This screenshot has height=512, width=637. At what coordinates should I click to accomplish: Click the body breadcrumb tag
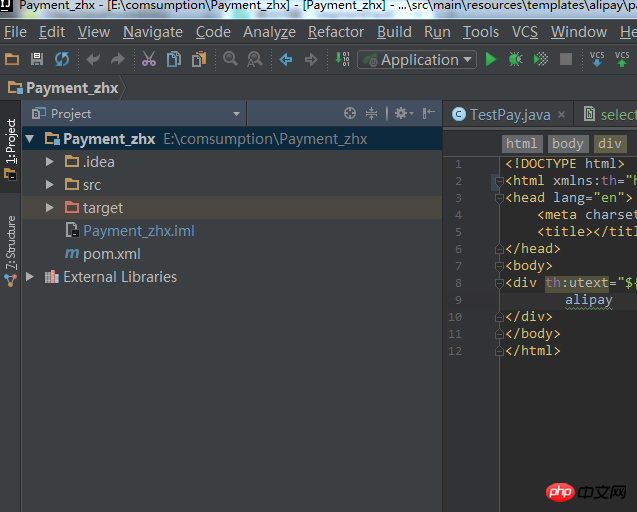[x=567, y=144]
